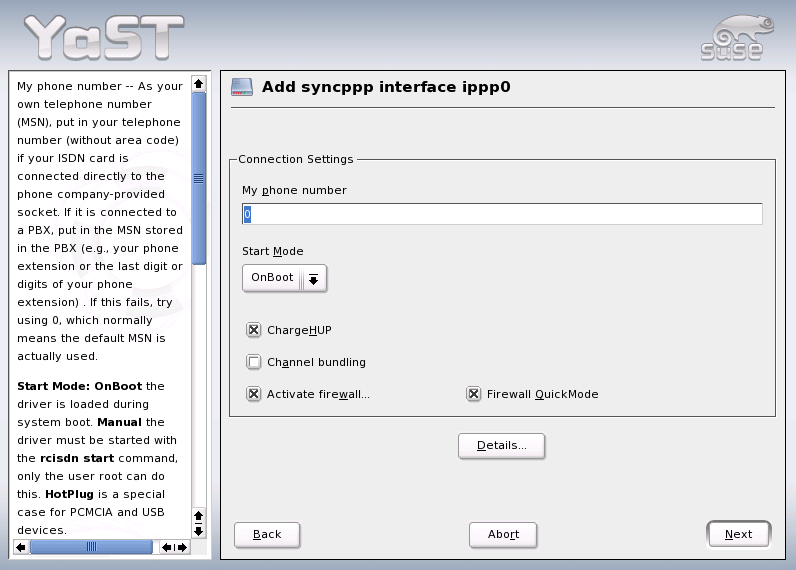Screen dimensions: 796x570
Task: Uncheck the ChargeHUP checkbox
Action: pos(254,330)
